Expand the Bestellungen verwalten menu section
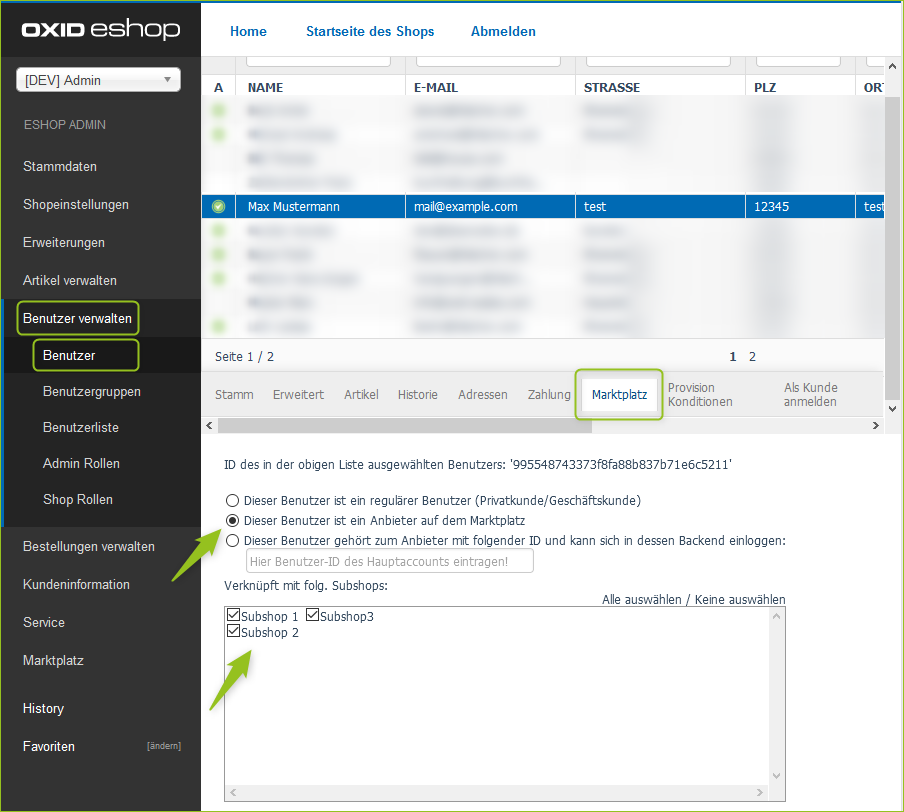This screenshot has height=812, width=904. click(x=89, y=547)
